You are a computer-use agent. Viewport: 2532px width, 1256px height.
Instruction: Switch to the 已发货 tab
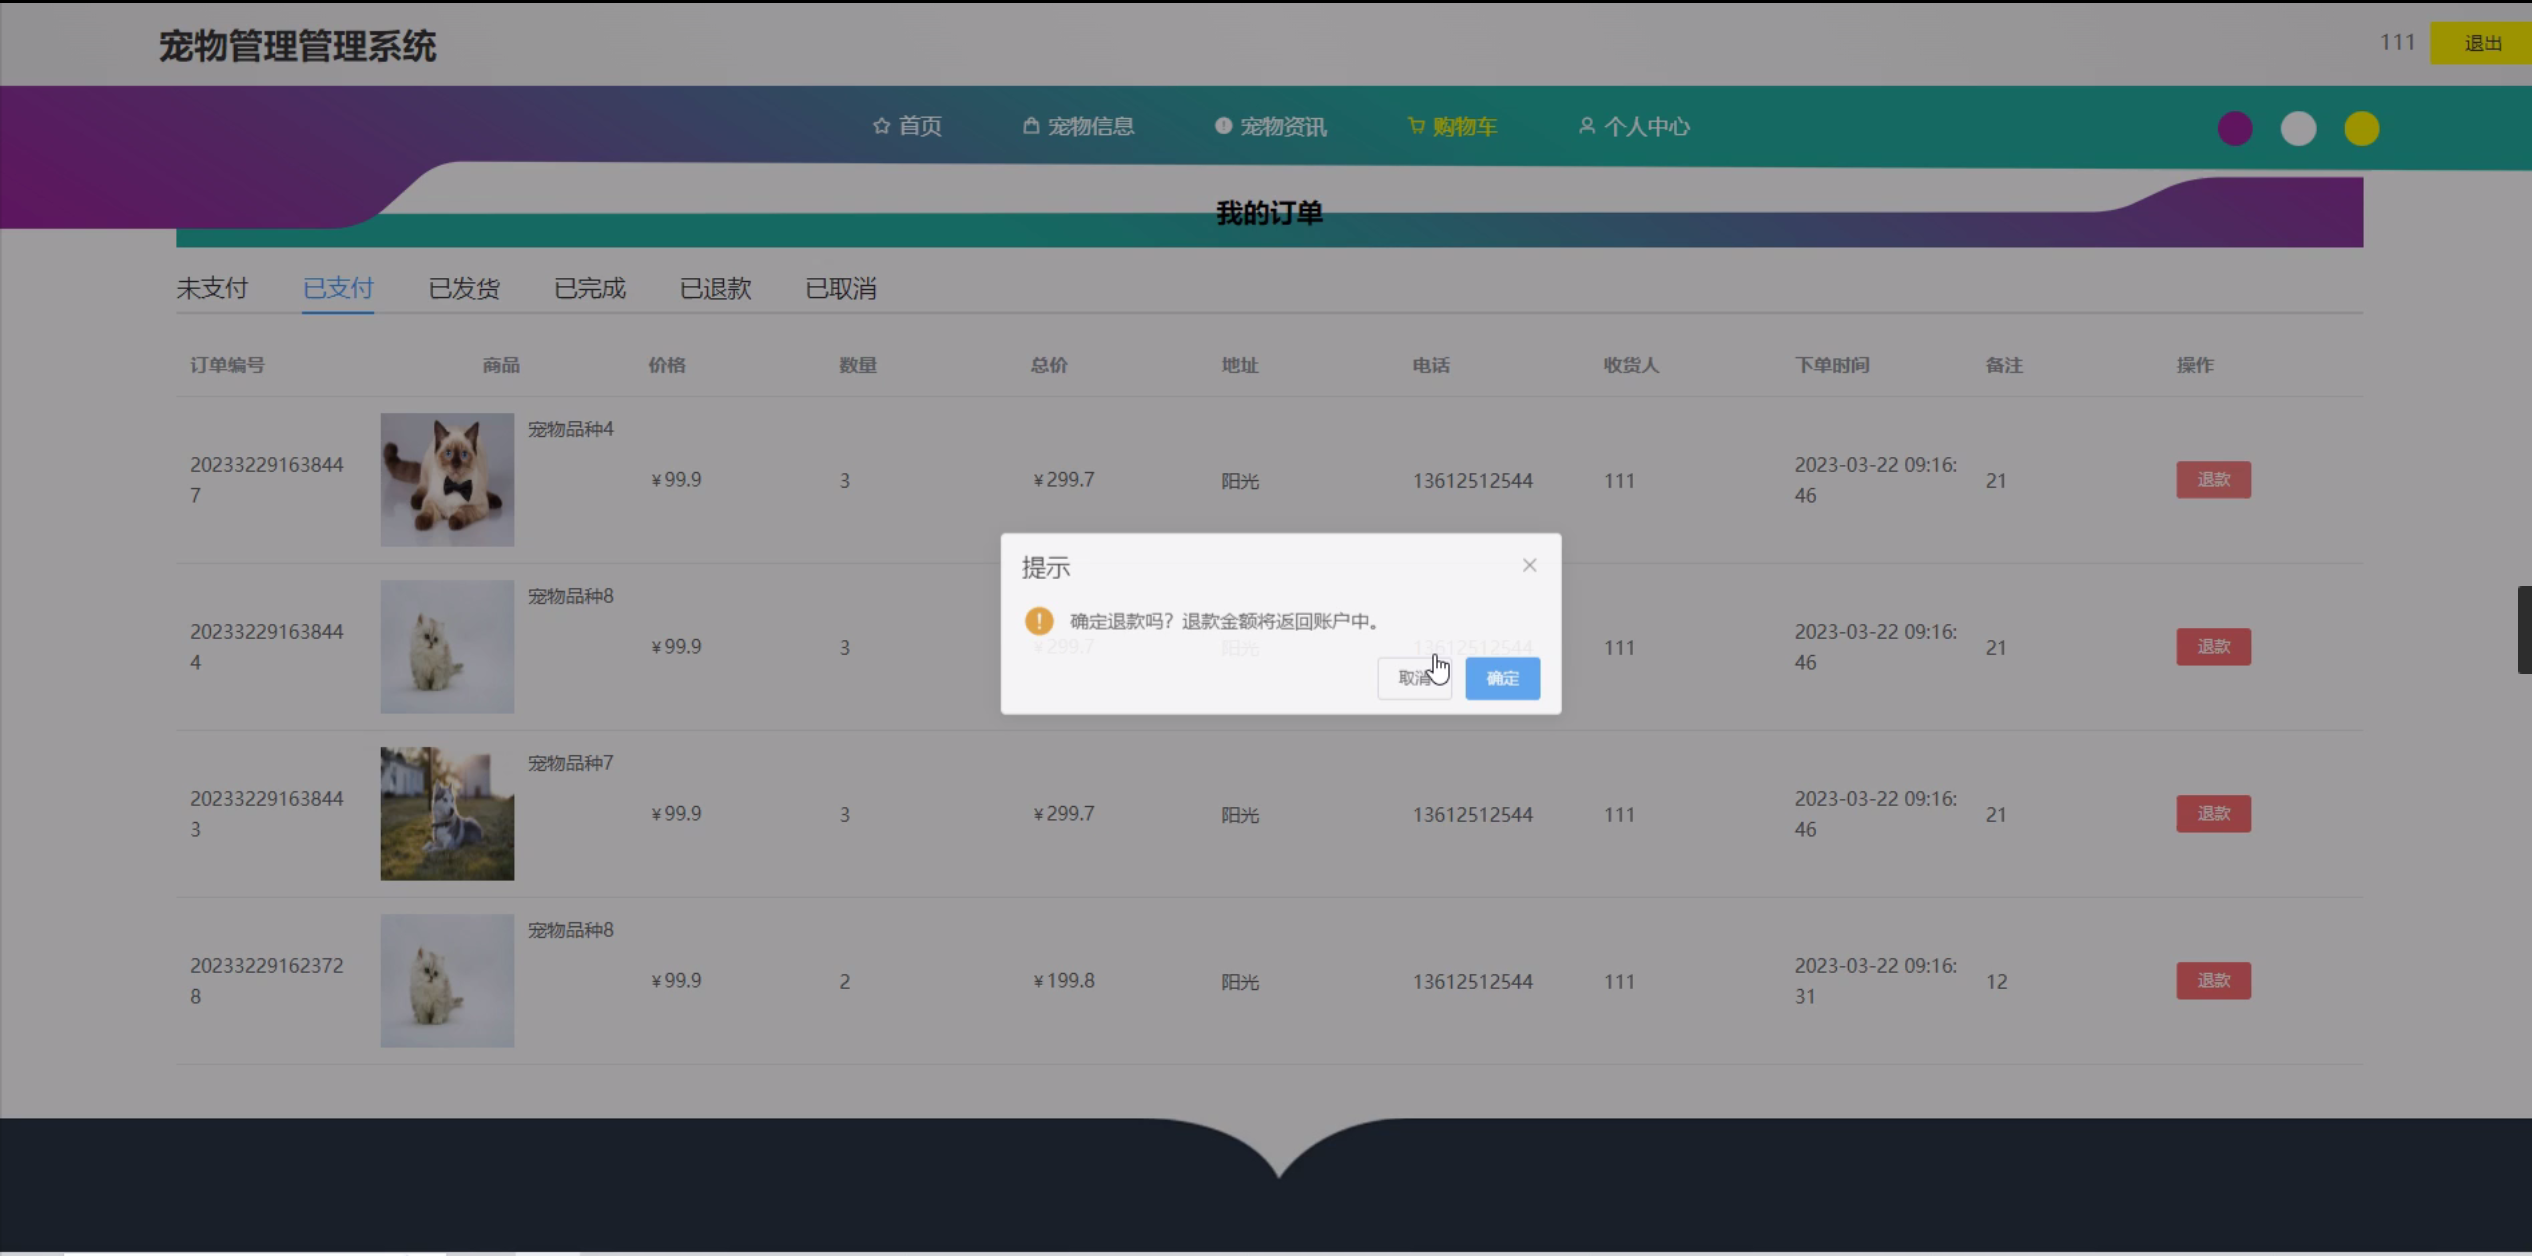464,289
